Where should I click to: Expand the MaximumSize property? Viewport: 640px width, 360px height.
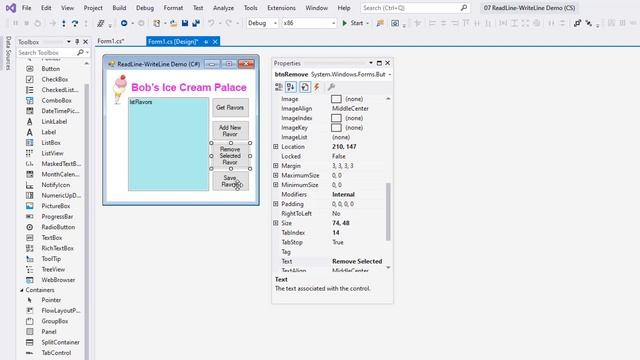pyautogui.click(x=276, y=175)
